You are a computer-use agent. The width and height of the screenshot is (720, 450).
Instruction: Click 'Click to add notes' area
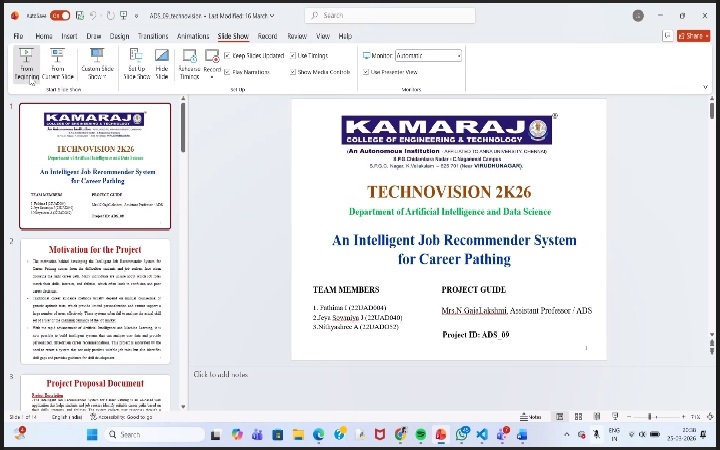pyautogui.click(x=220, y=374)
